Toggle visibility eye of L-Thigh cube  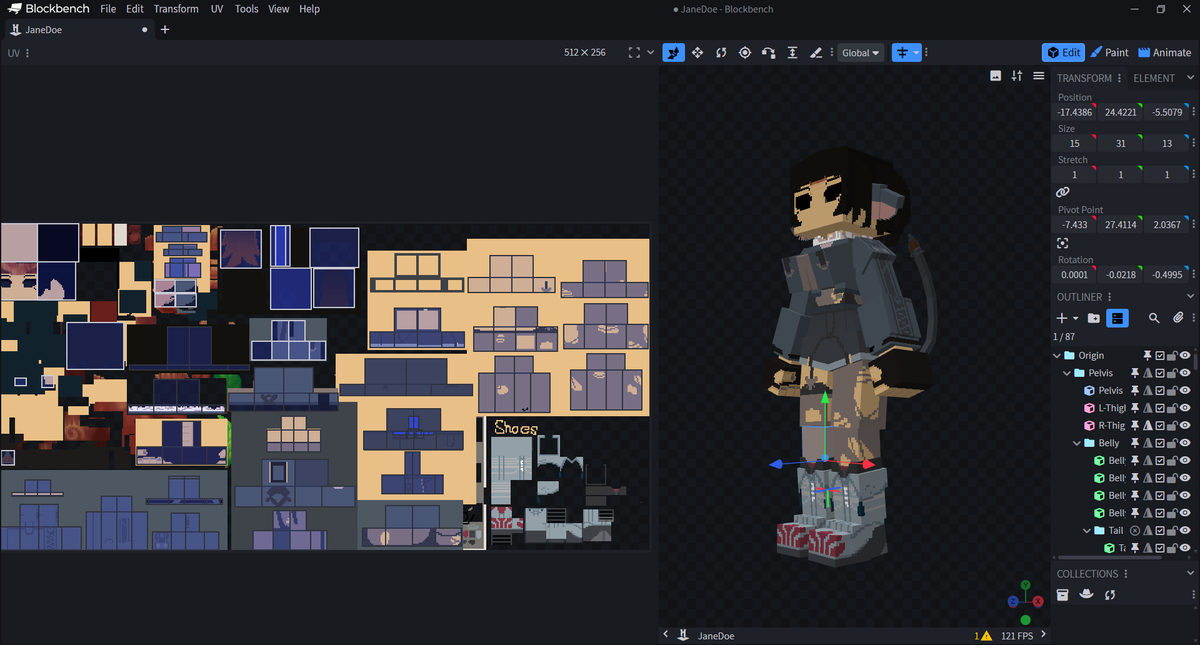[x=1185, y=408]
